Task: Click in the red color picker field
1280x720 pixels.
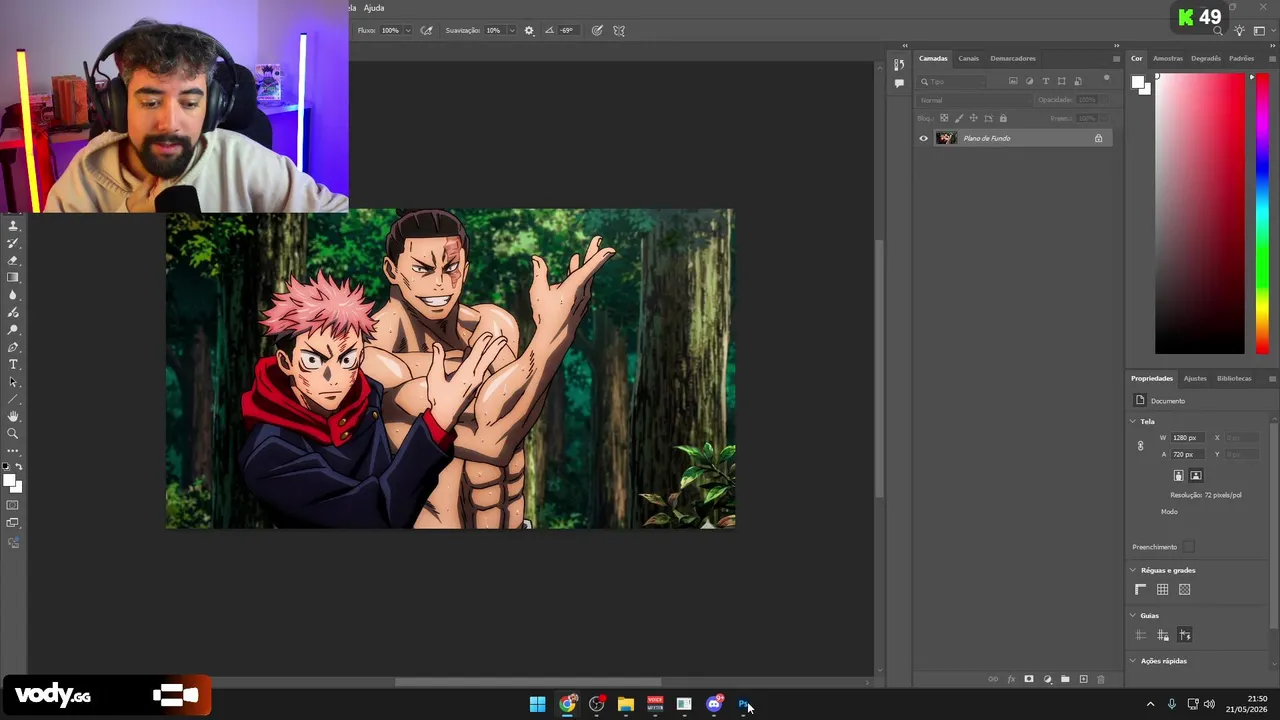Action: coord(1200,213)
